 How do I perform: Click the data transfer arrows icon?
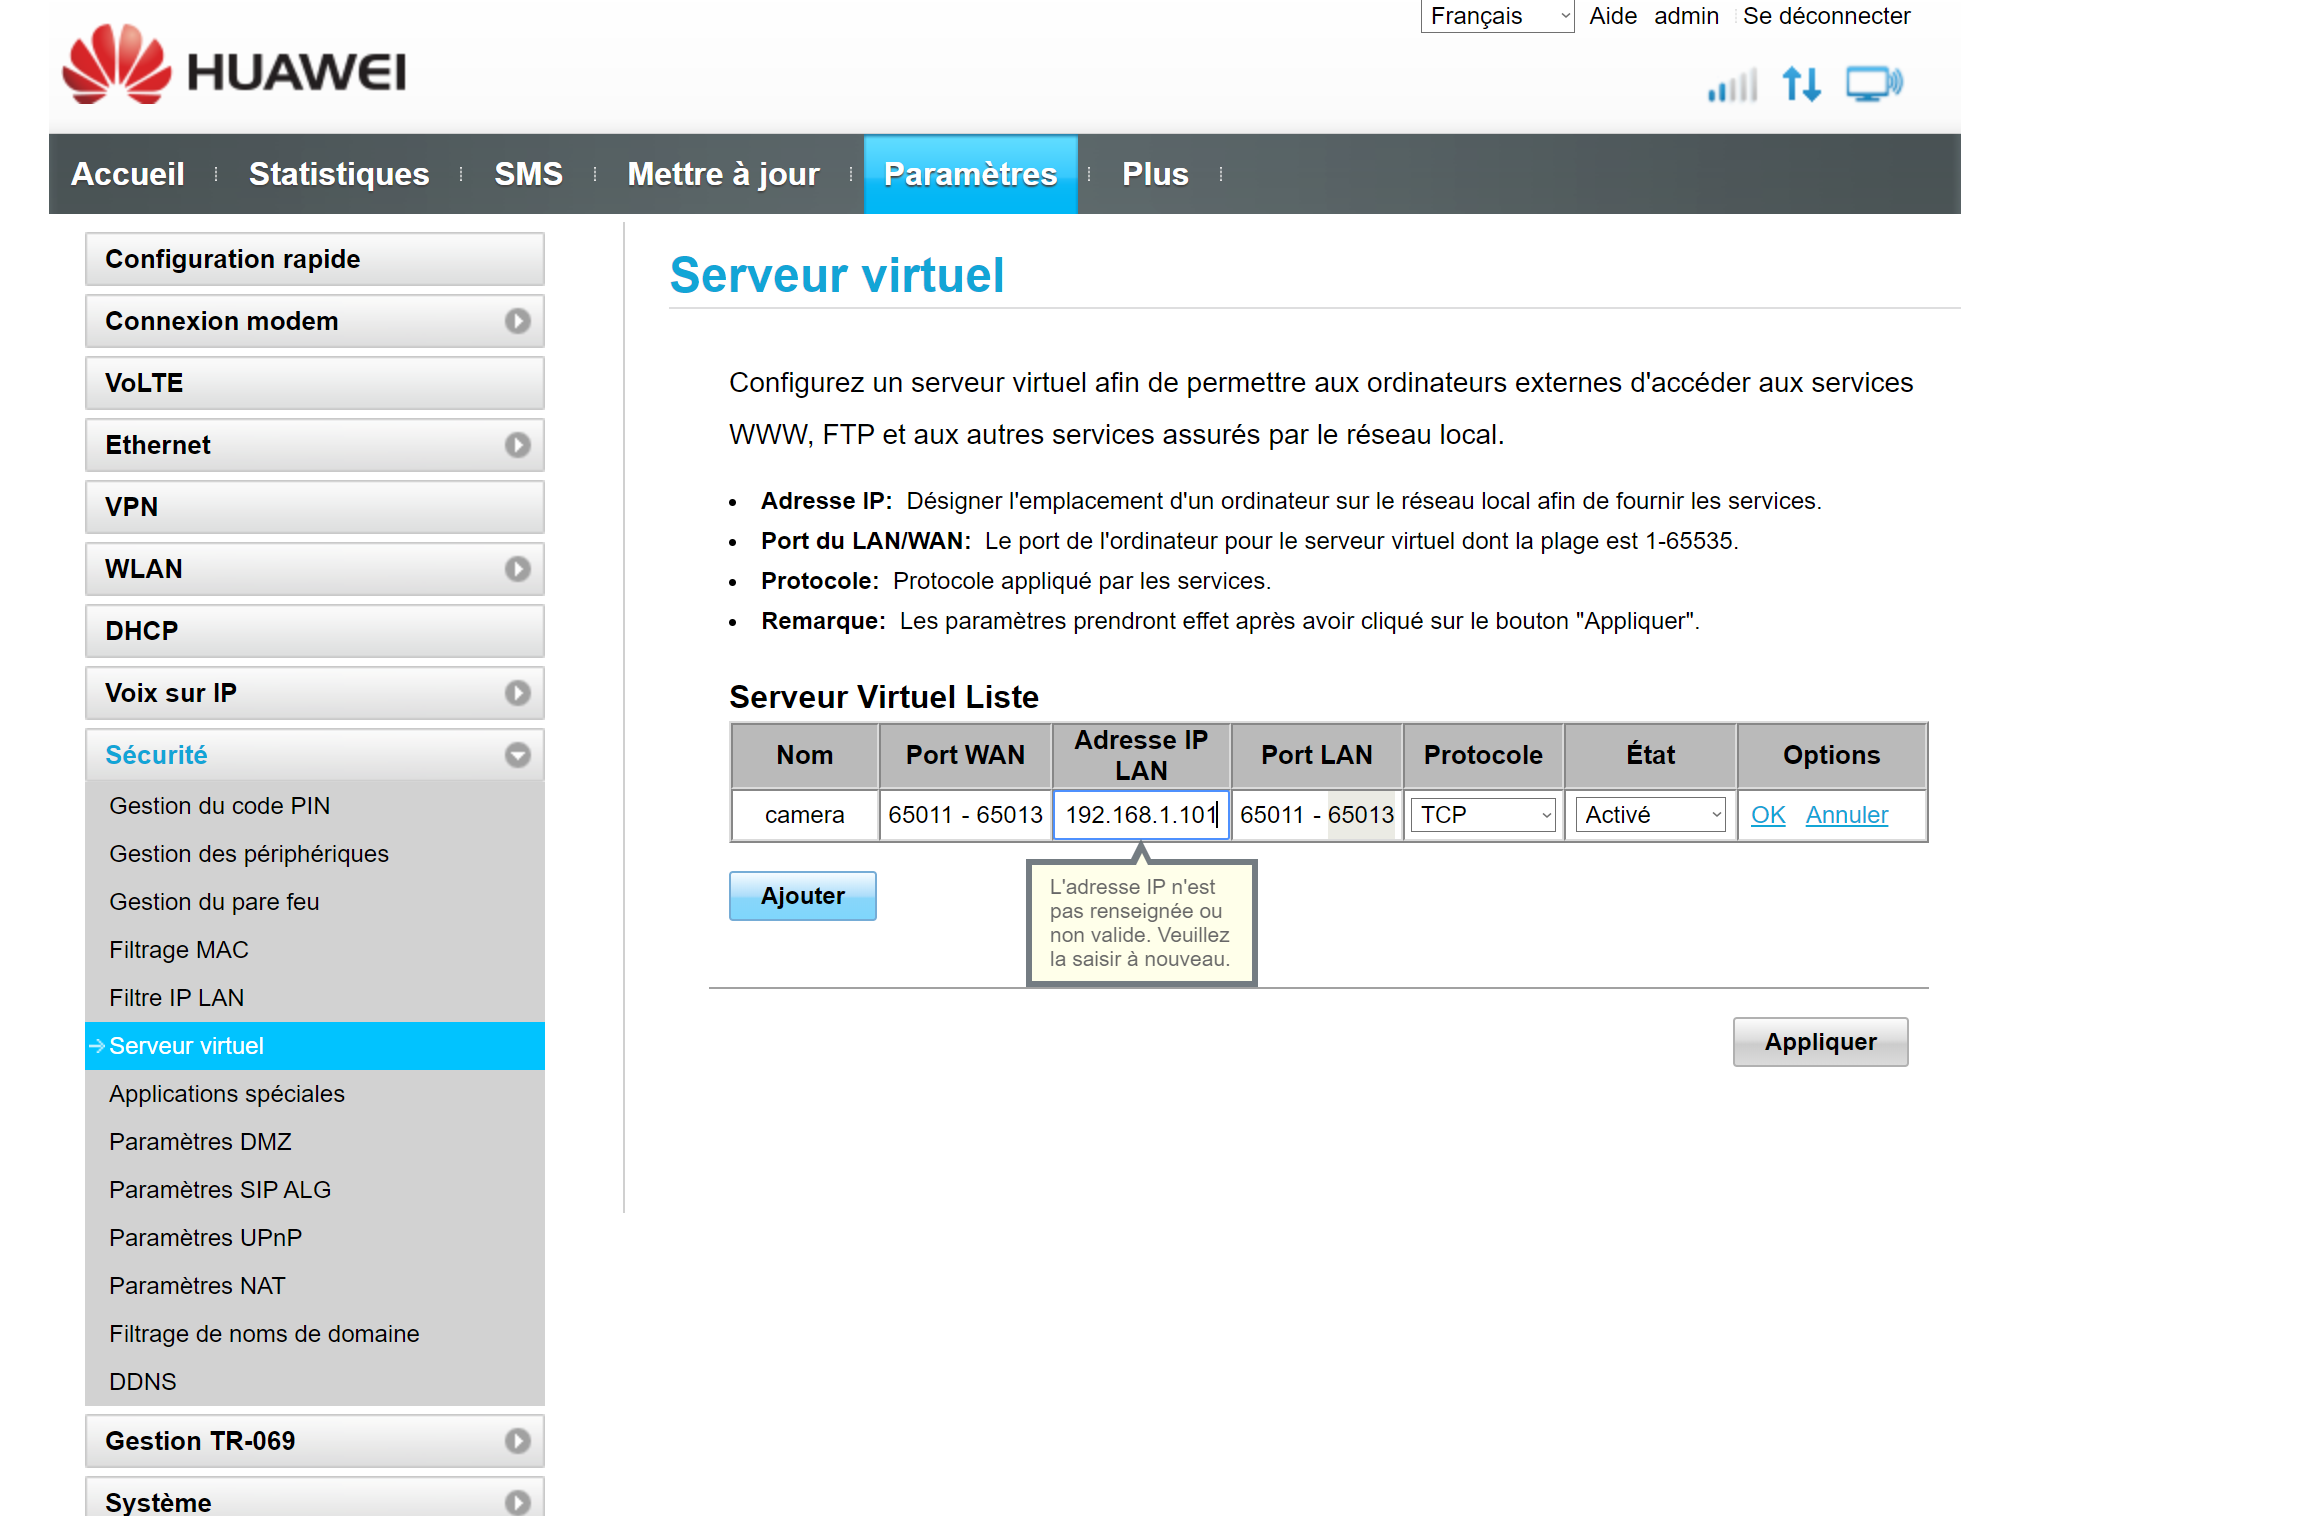tap(1801, 84)
